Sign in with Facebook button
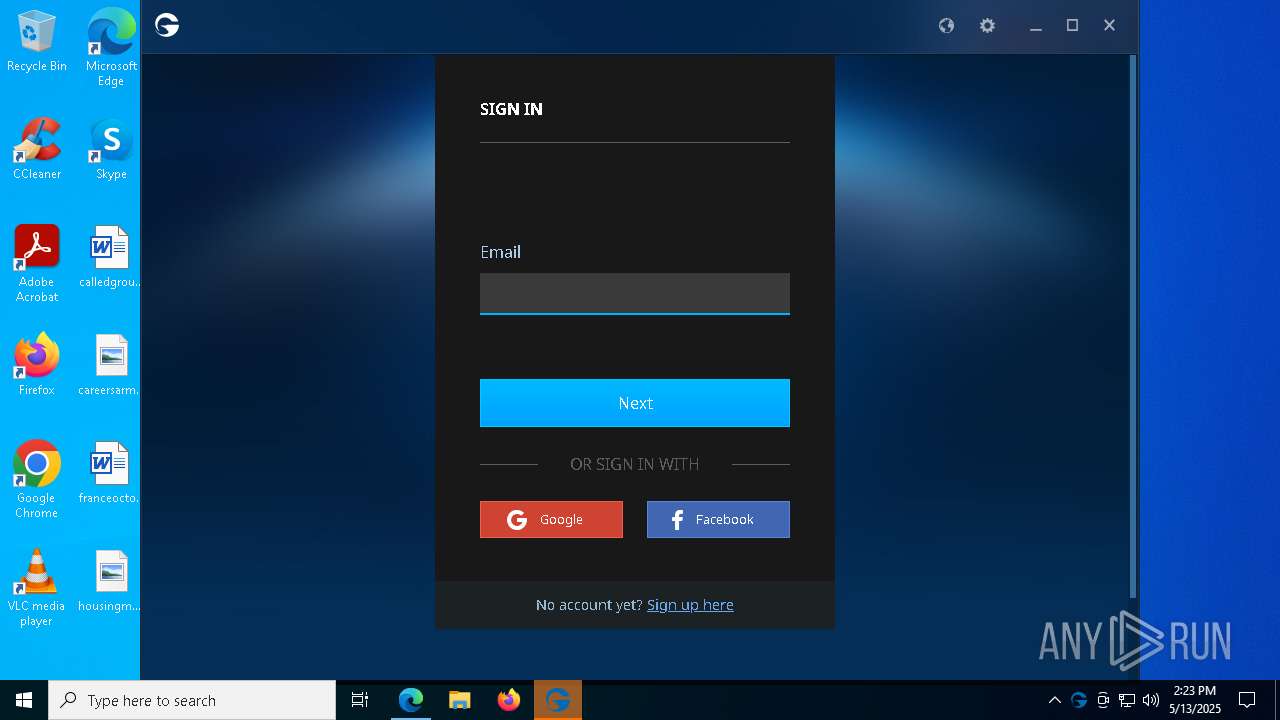The height and width of the screenshot is (720, 1280). click(x=718, y=520)
